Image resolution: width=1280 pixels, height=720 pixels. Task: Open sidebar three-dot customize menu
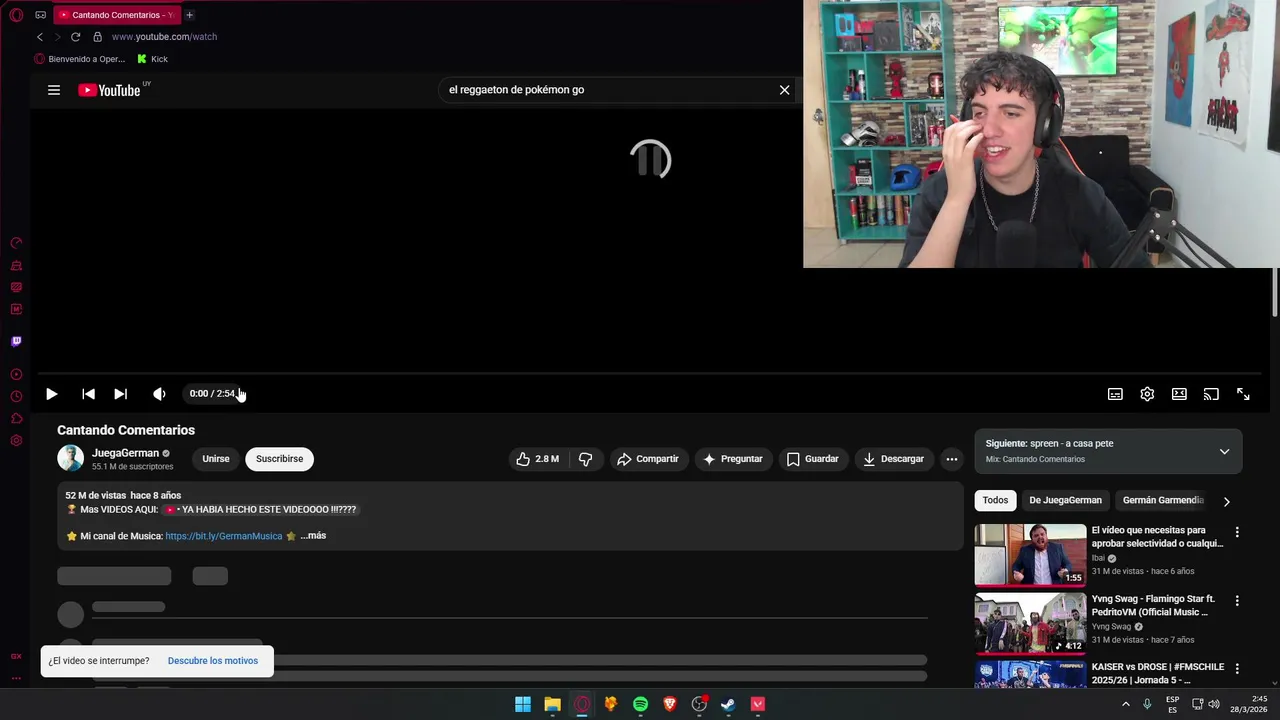(x=16, y=678)
